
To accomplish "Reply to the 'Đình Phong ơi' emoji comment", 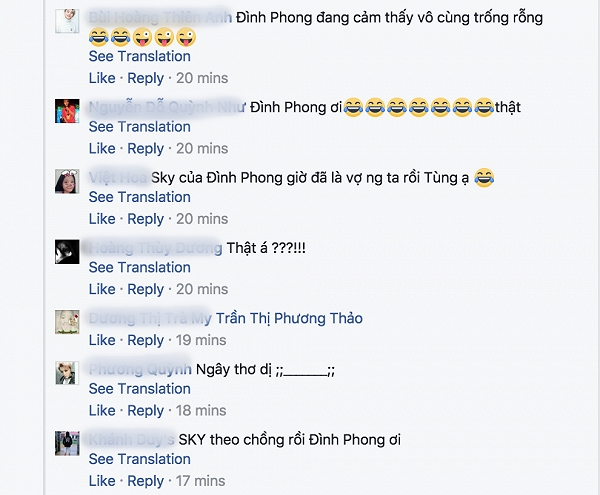I will point(145,149).
